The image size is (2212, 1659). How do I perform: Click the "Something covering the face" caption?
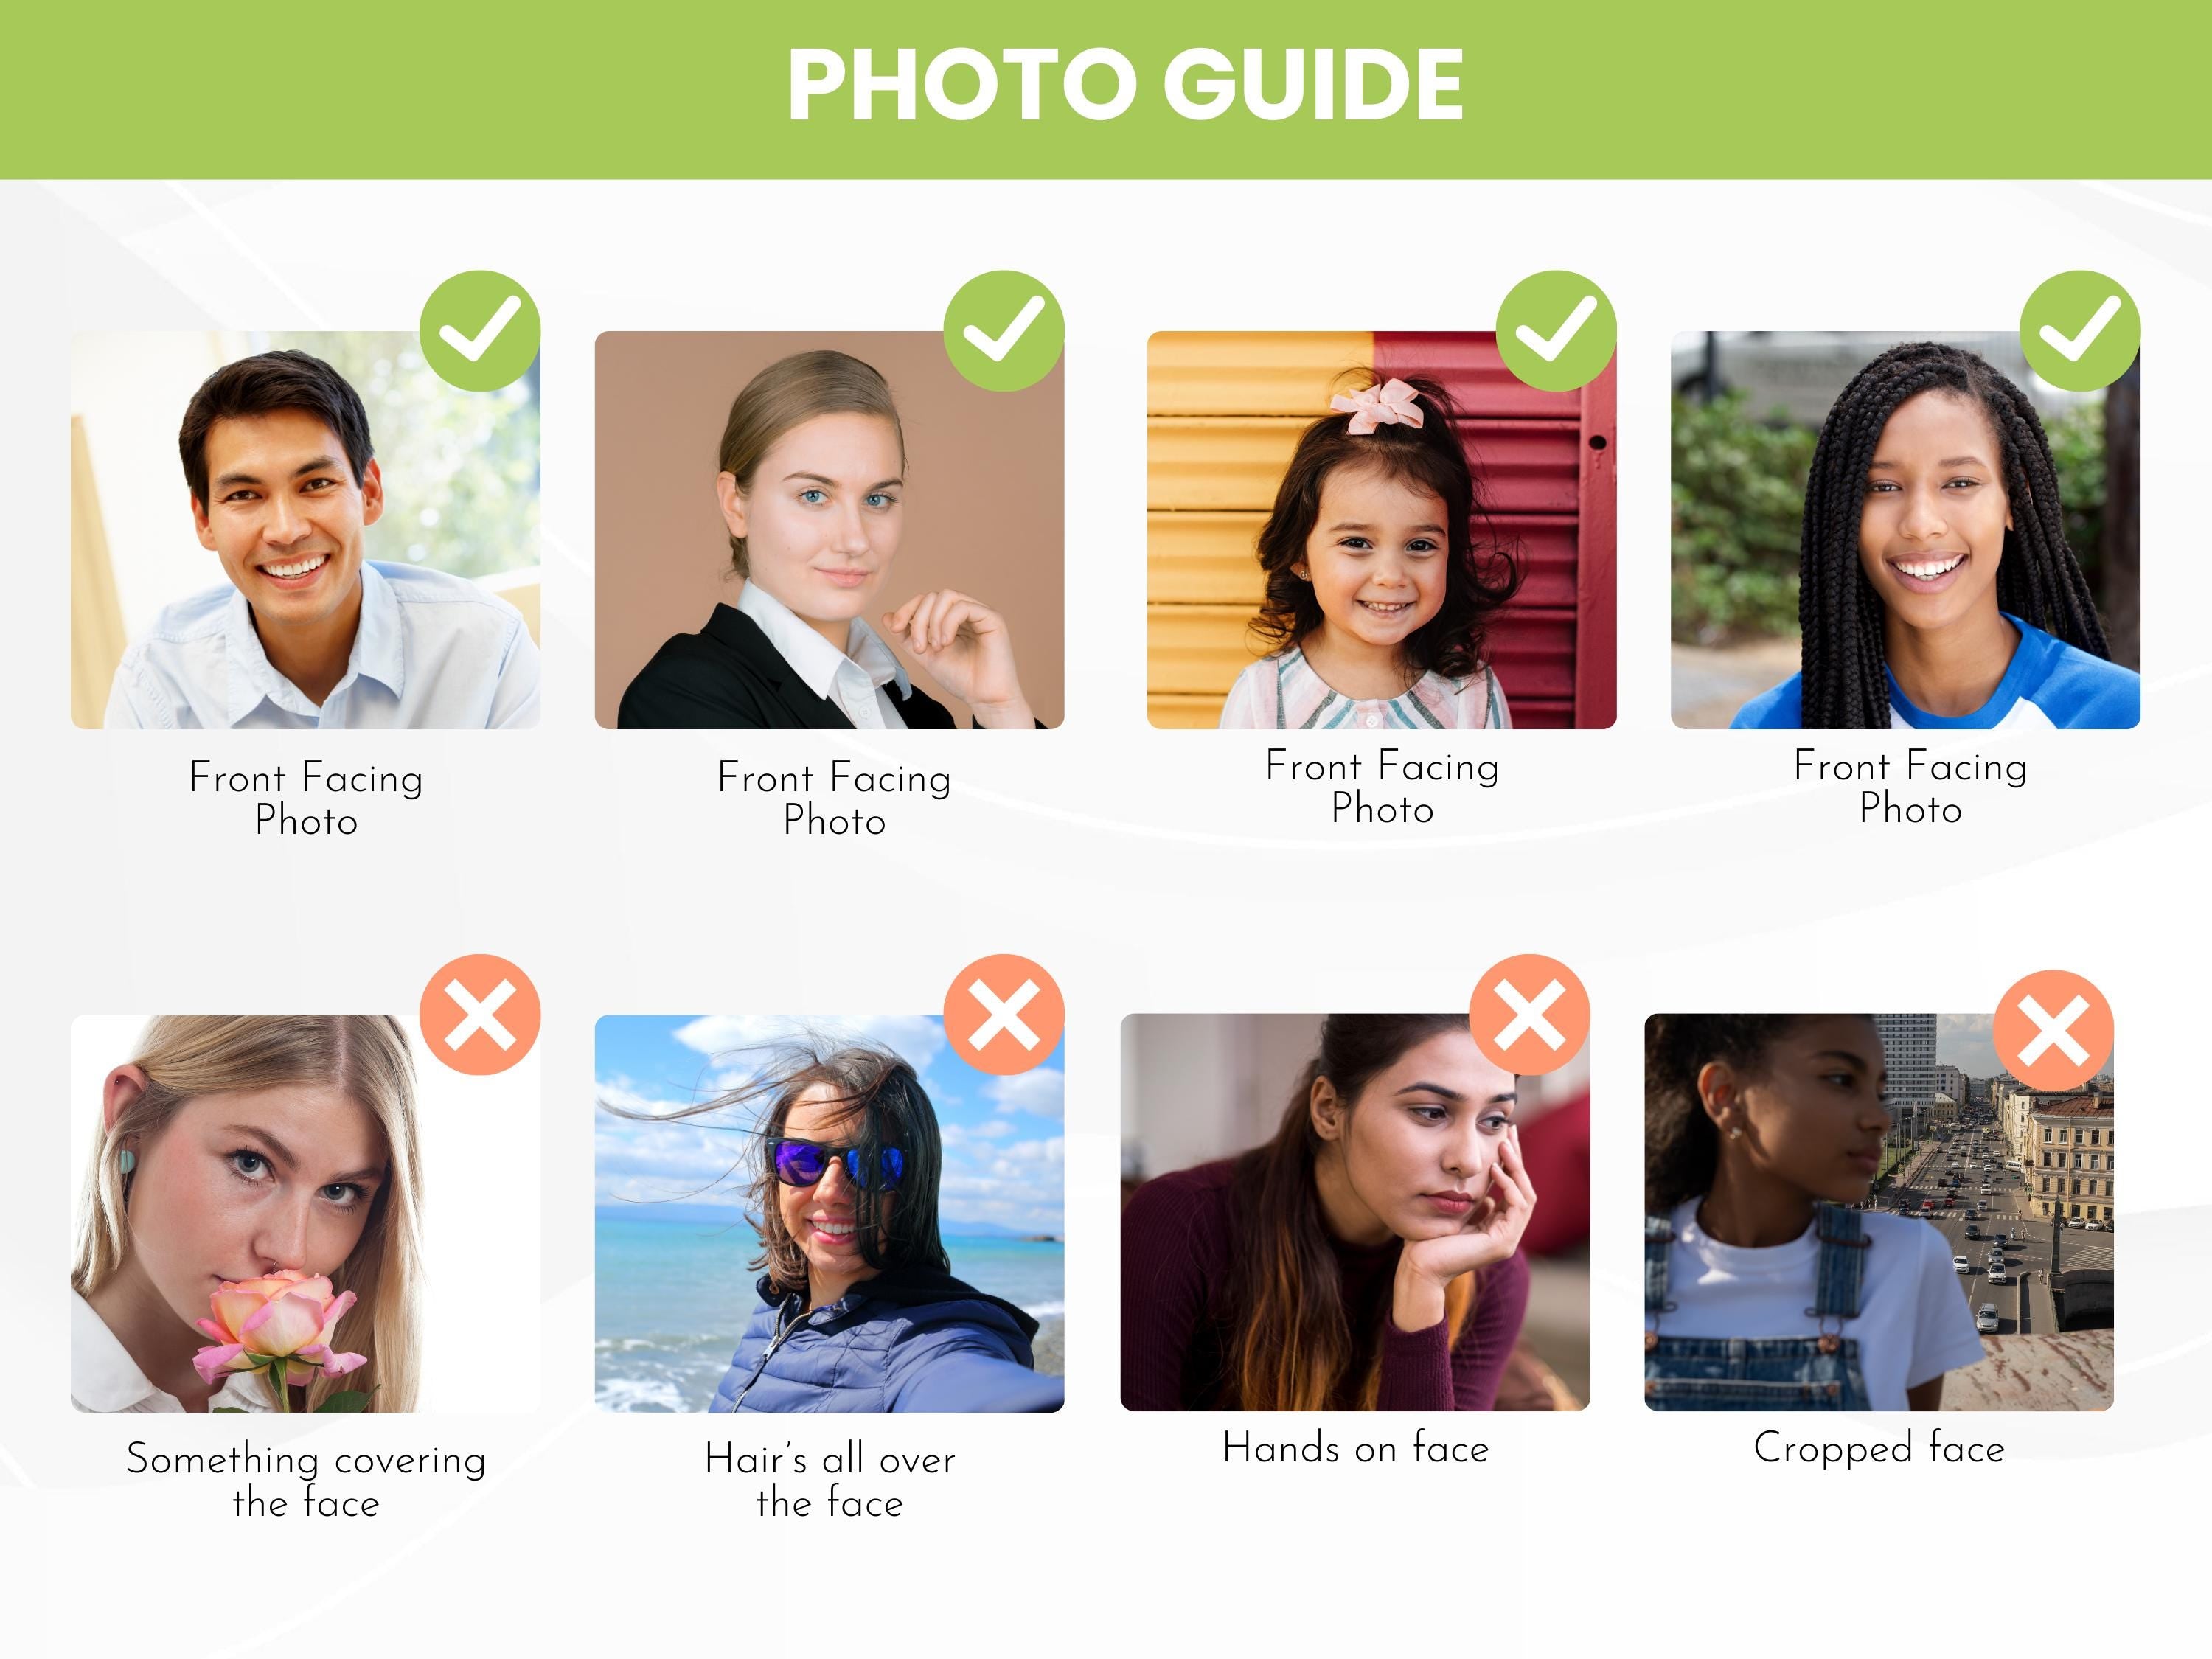(x=305, y=1480)
